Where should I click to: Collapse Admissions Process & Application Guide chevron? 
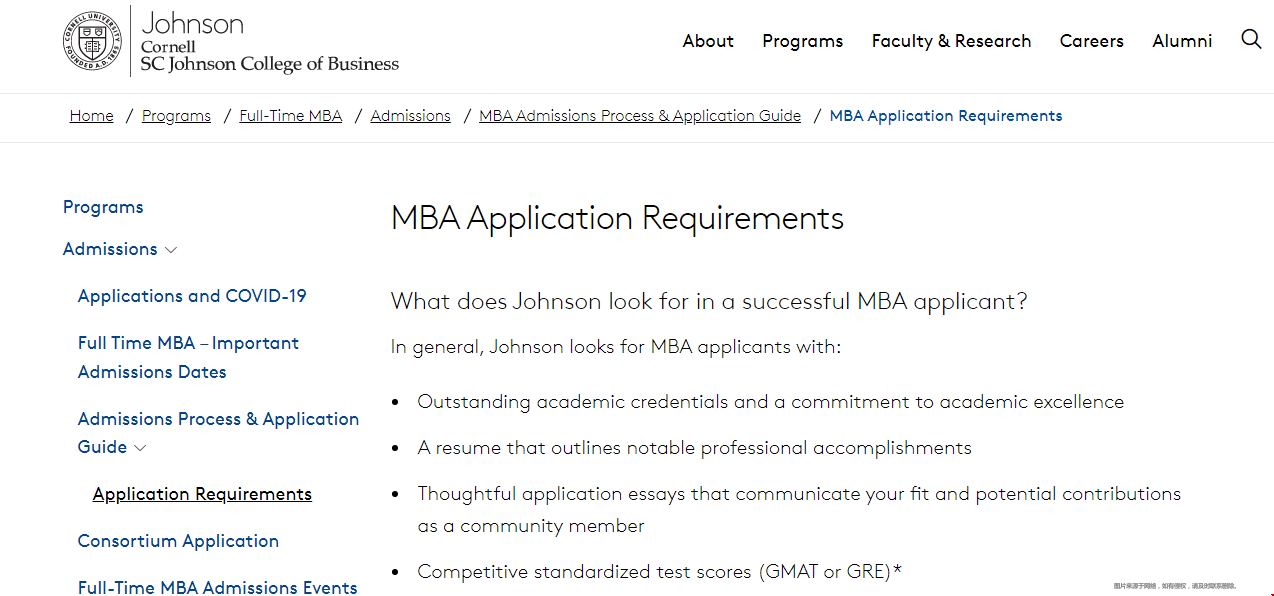pos(140,448)
